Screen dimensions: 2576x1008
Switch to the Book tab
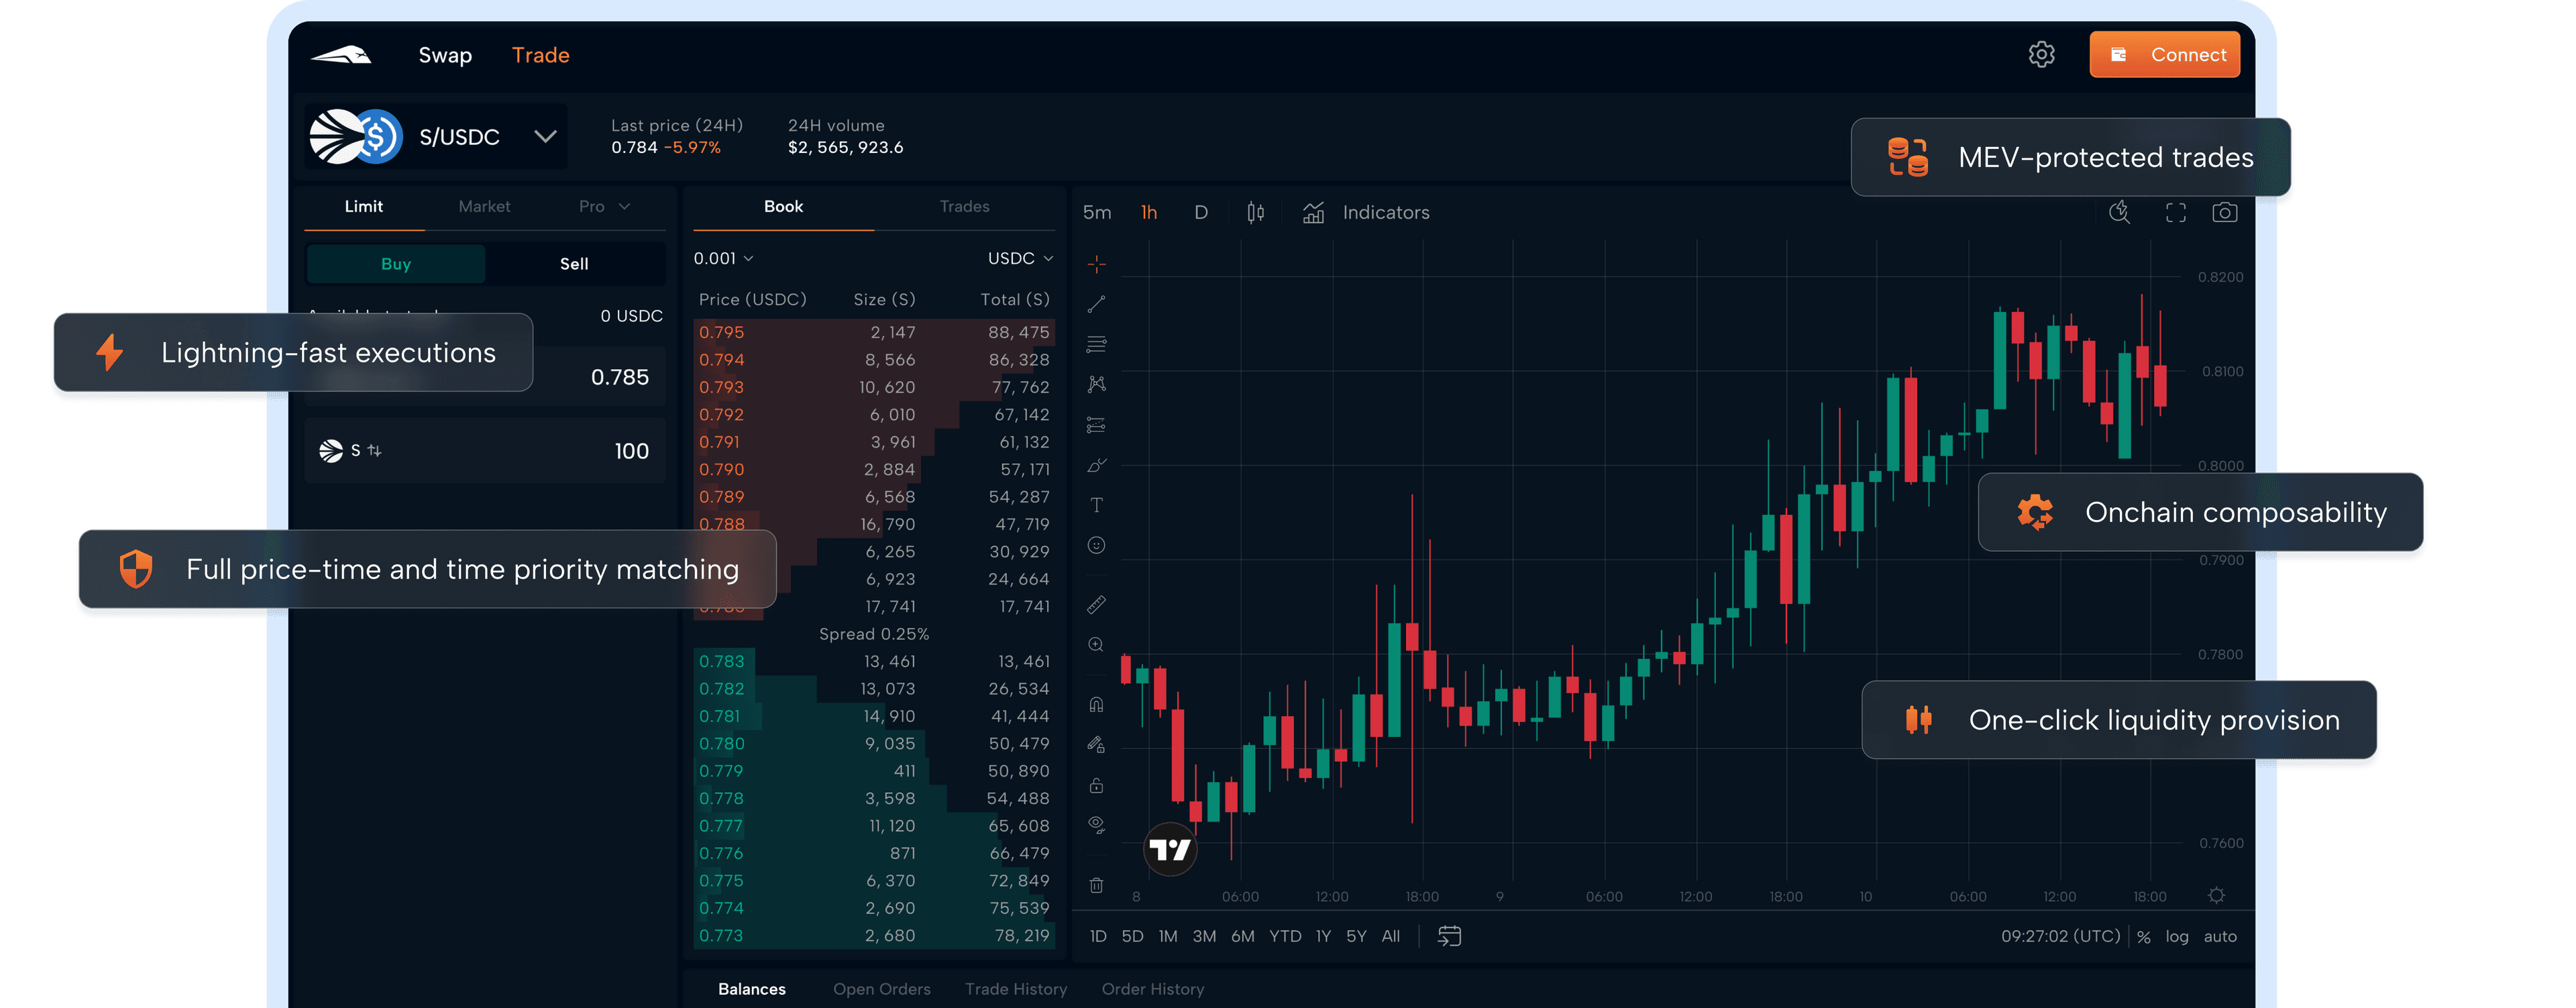pyautogui.click(x=783, y=207)
